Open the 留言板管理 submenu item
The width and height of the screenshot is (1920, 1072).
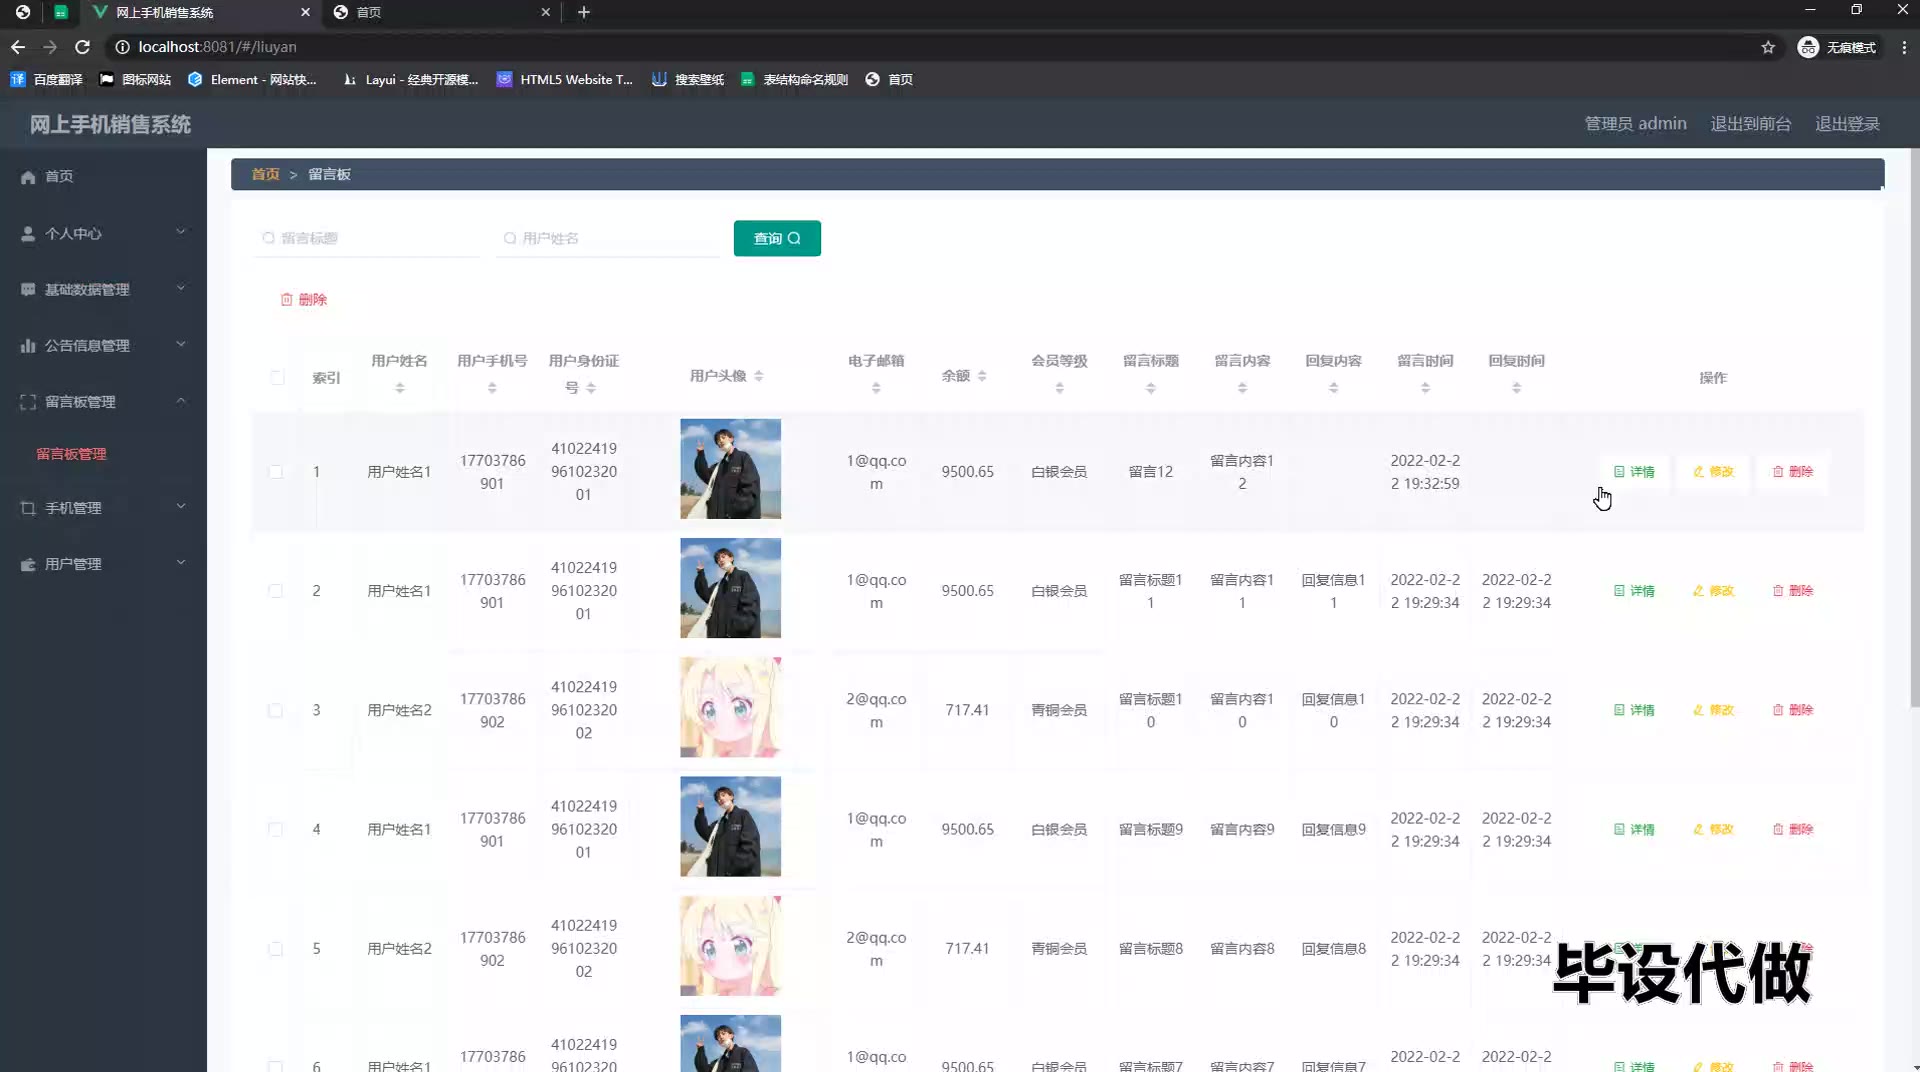71,454
